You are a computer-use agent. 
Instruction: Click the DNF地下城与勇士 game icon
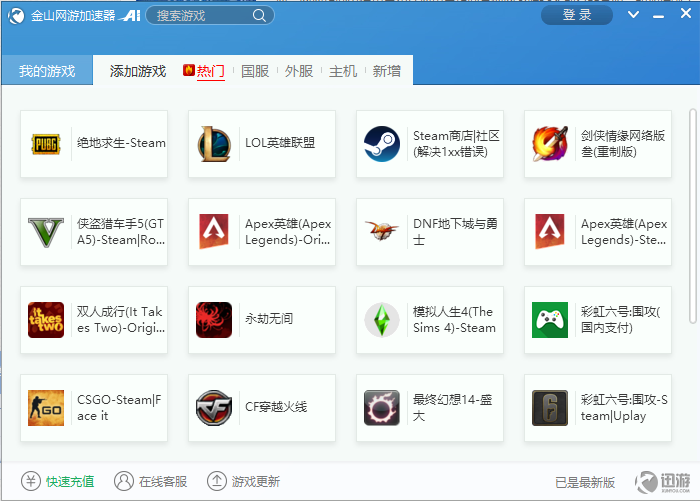click(x=382, y=231)
